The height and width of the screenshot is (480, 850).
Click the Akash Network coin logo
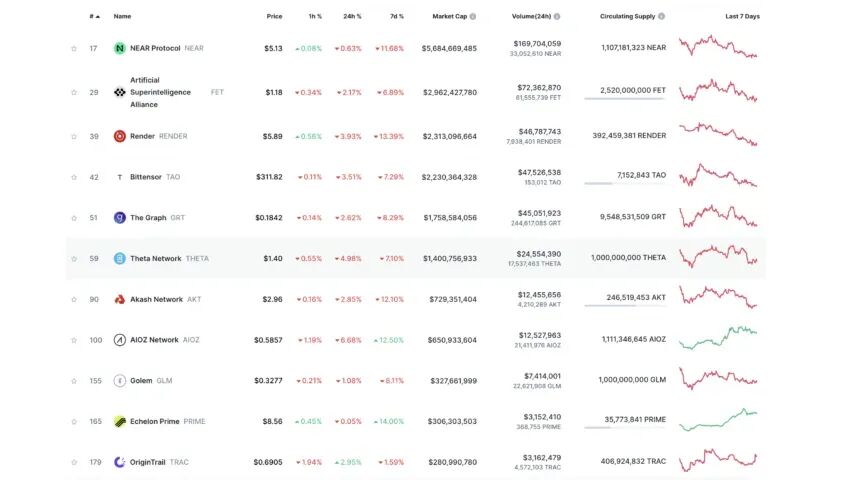pos(120,299)
